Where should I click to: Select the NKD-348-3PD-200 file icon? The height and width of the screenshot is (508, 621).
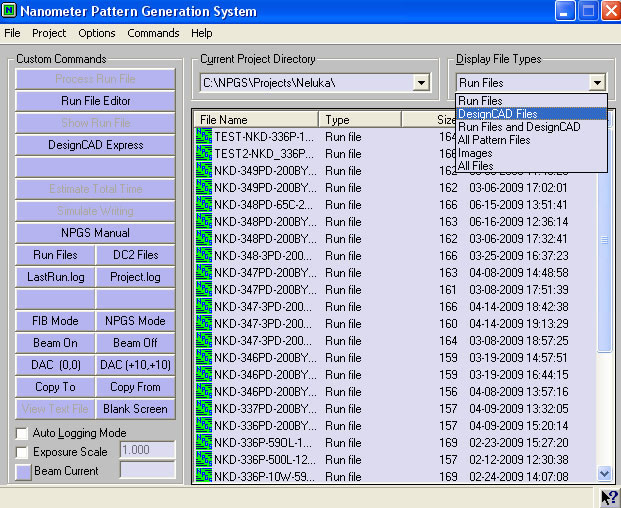coord(204,255)
